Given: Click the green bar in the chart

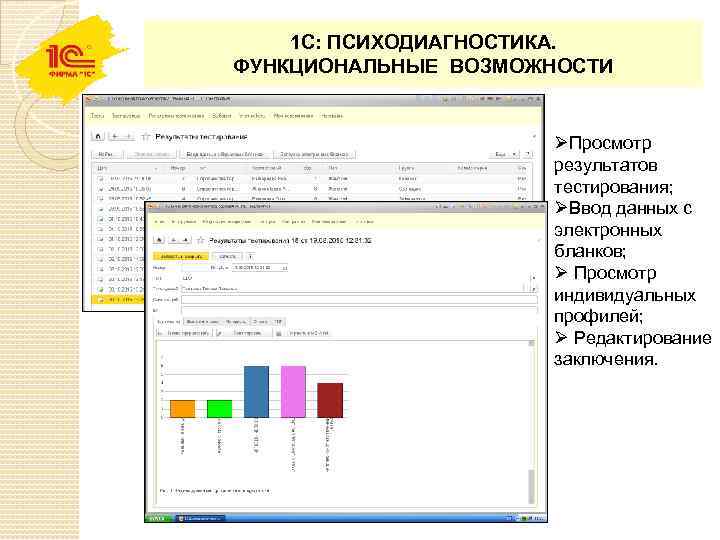Looking at the screenshot, I should pos(219,409).
